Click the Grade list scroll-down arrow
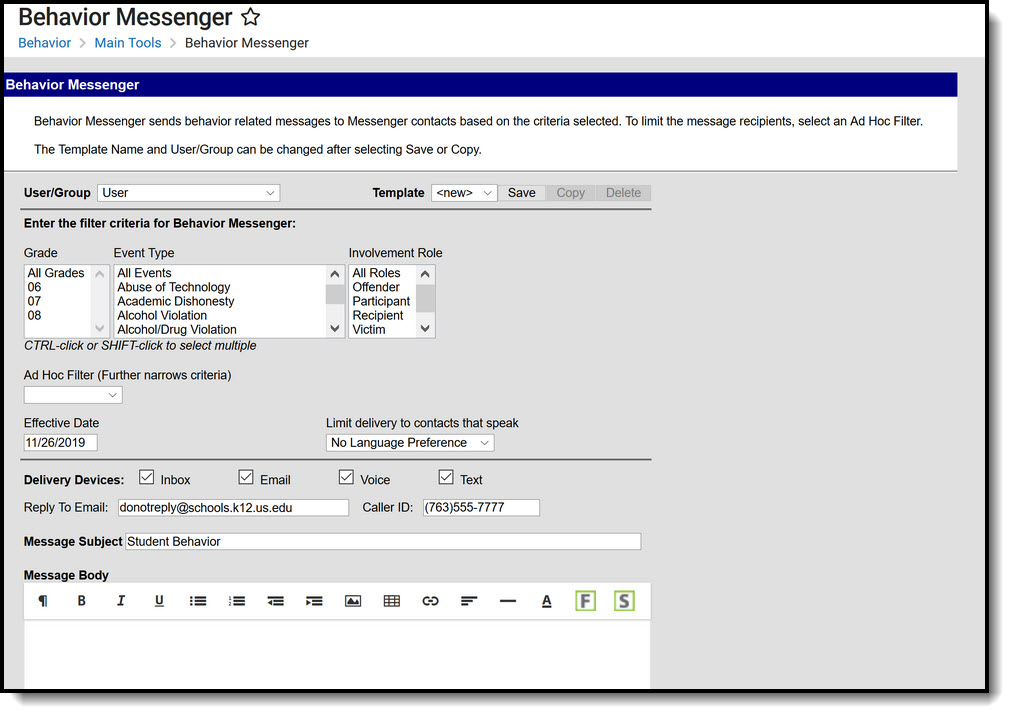1013x717 pixels. 99,329
